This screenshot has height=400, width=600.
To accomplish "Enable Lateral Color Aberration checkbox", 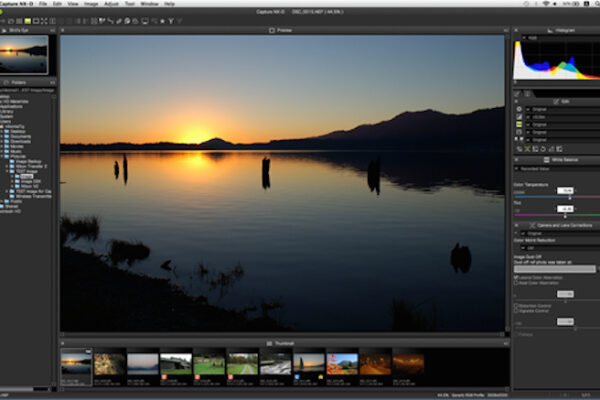I will pos(516,276).
